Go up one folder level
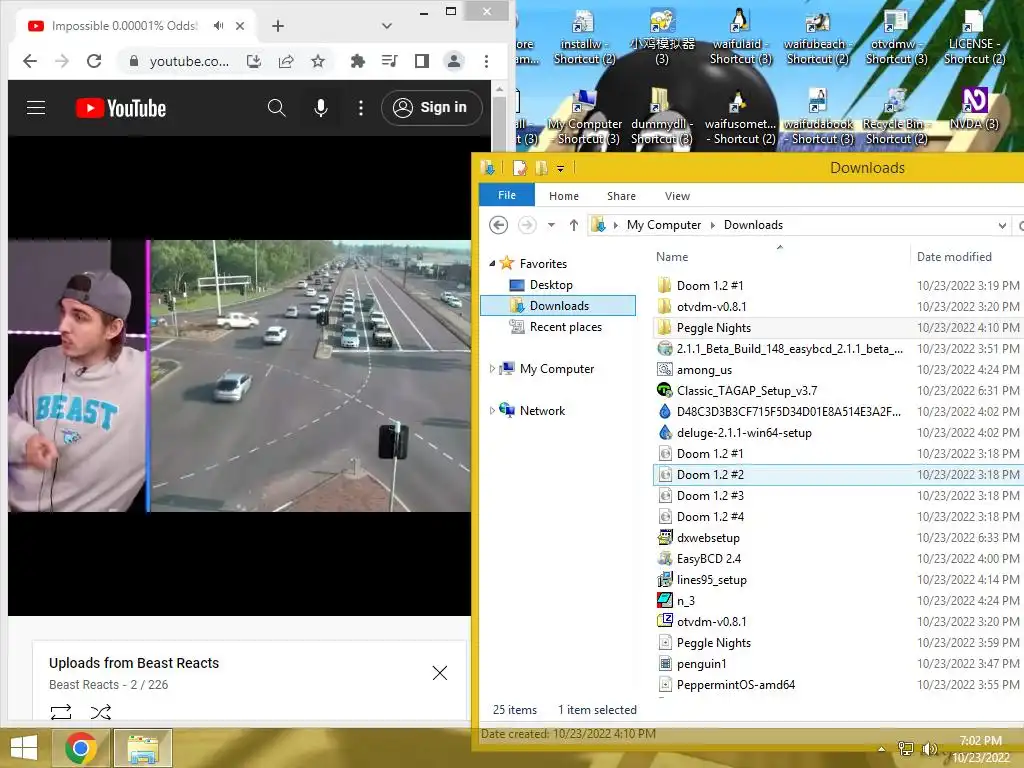 pos(573,225)
